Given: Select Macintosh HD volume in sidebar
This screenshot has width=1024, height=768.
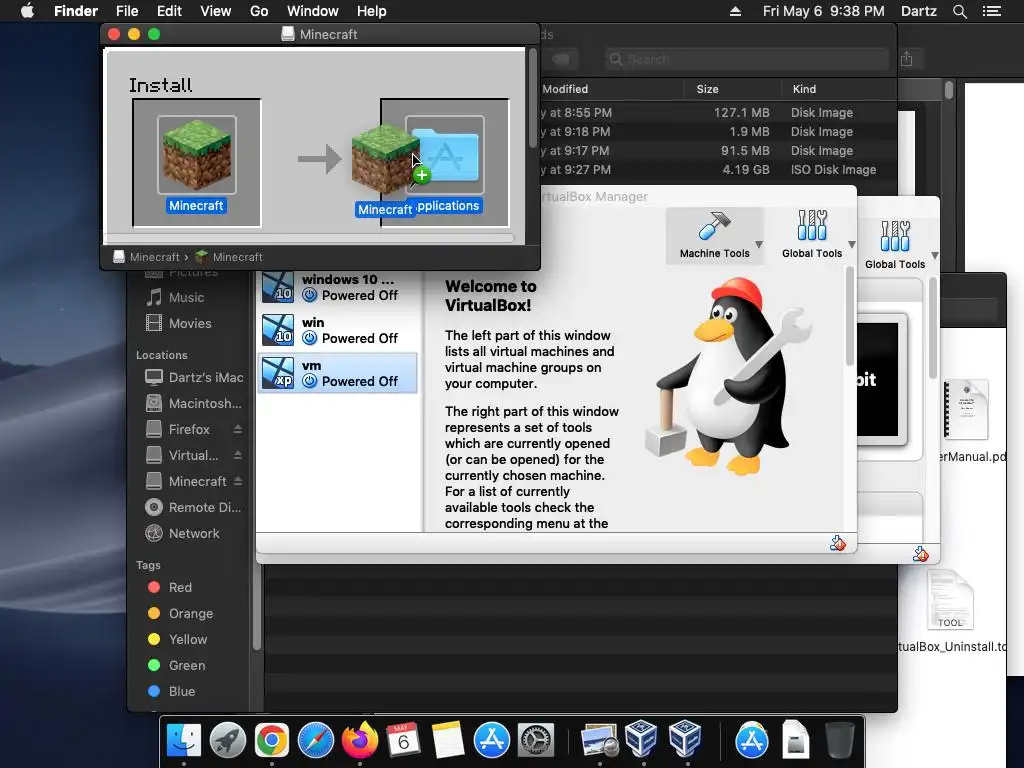Looking at the screenshot, I should (194, 404).
